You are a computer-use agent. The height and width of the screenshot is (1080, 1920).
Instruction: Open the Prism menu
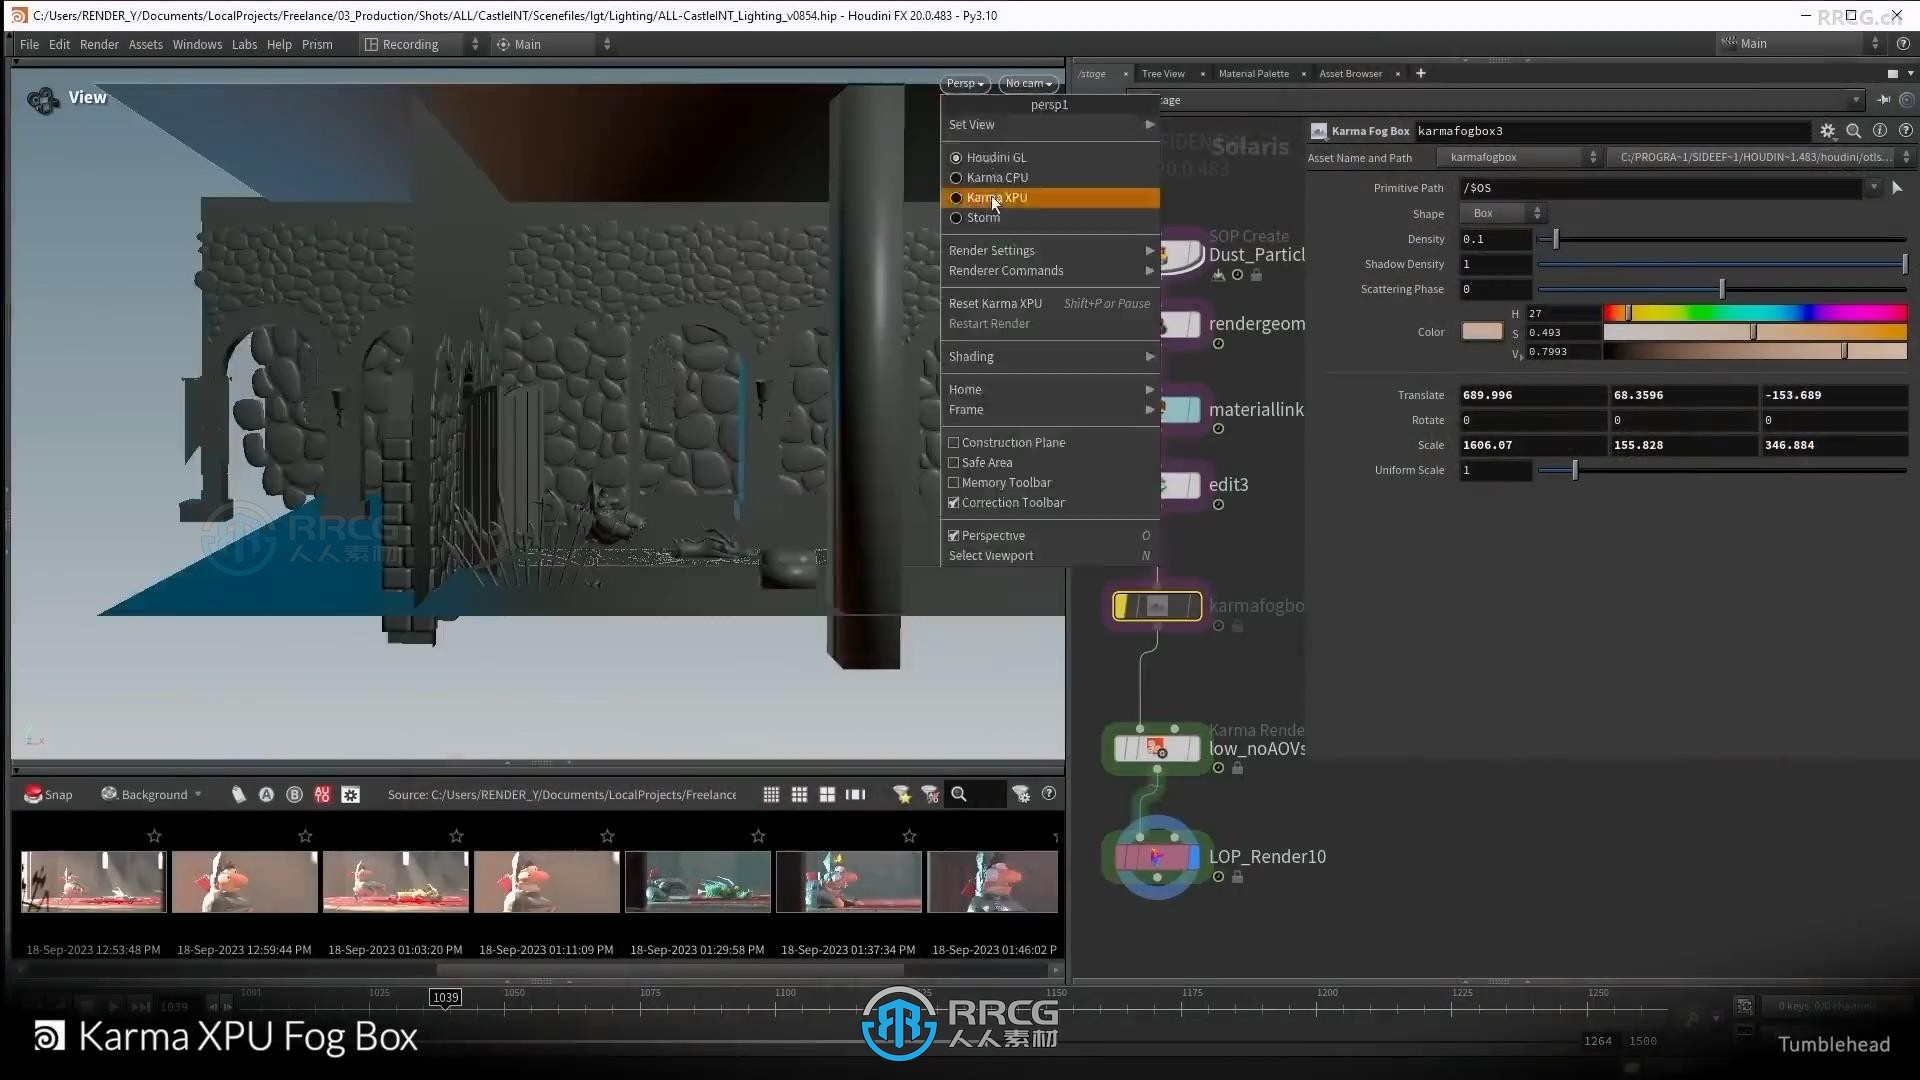tap(317, 44)
